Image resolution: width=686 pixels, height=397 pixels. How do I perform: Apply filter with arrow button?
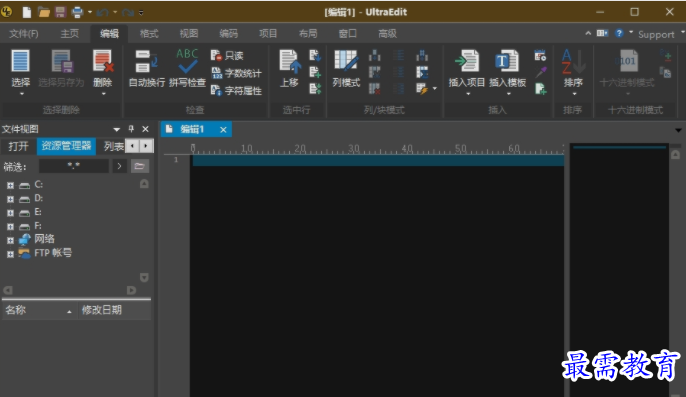coord(119,166)
